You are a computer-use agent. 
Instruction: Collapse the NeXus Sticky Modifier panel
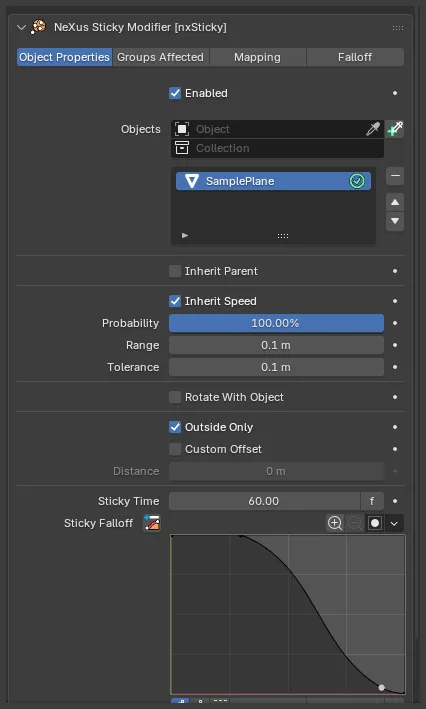pos(21,28)
